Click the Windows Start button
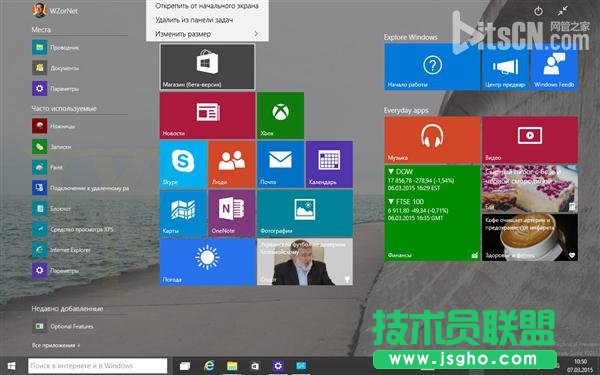 pyautogui.click(x=11, y=366)
